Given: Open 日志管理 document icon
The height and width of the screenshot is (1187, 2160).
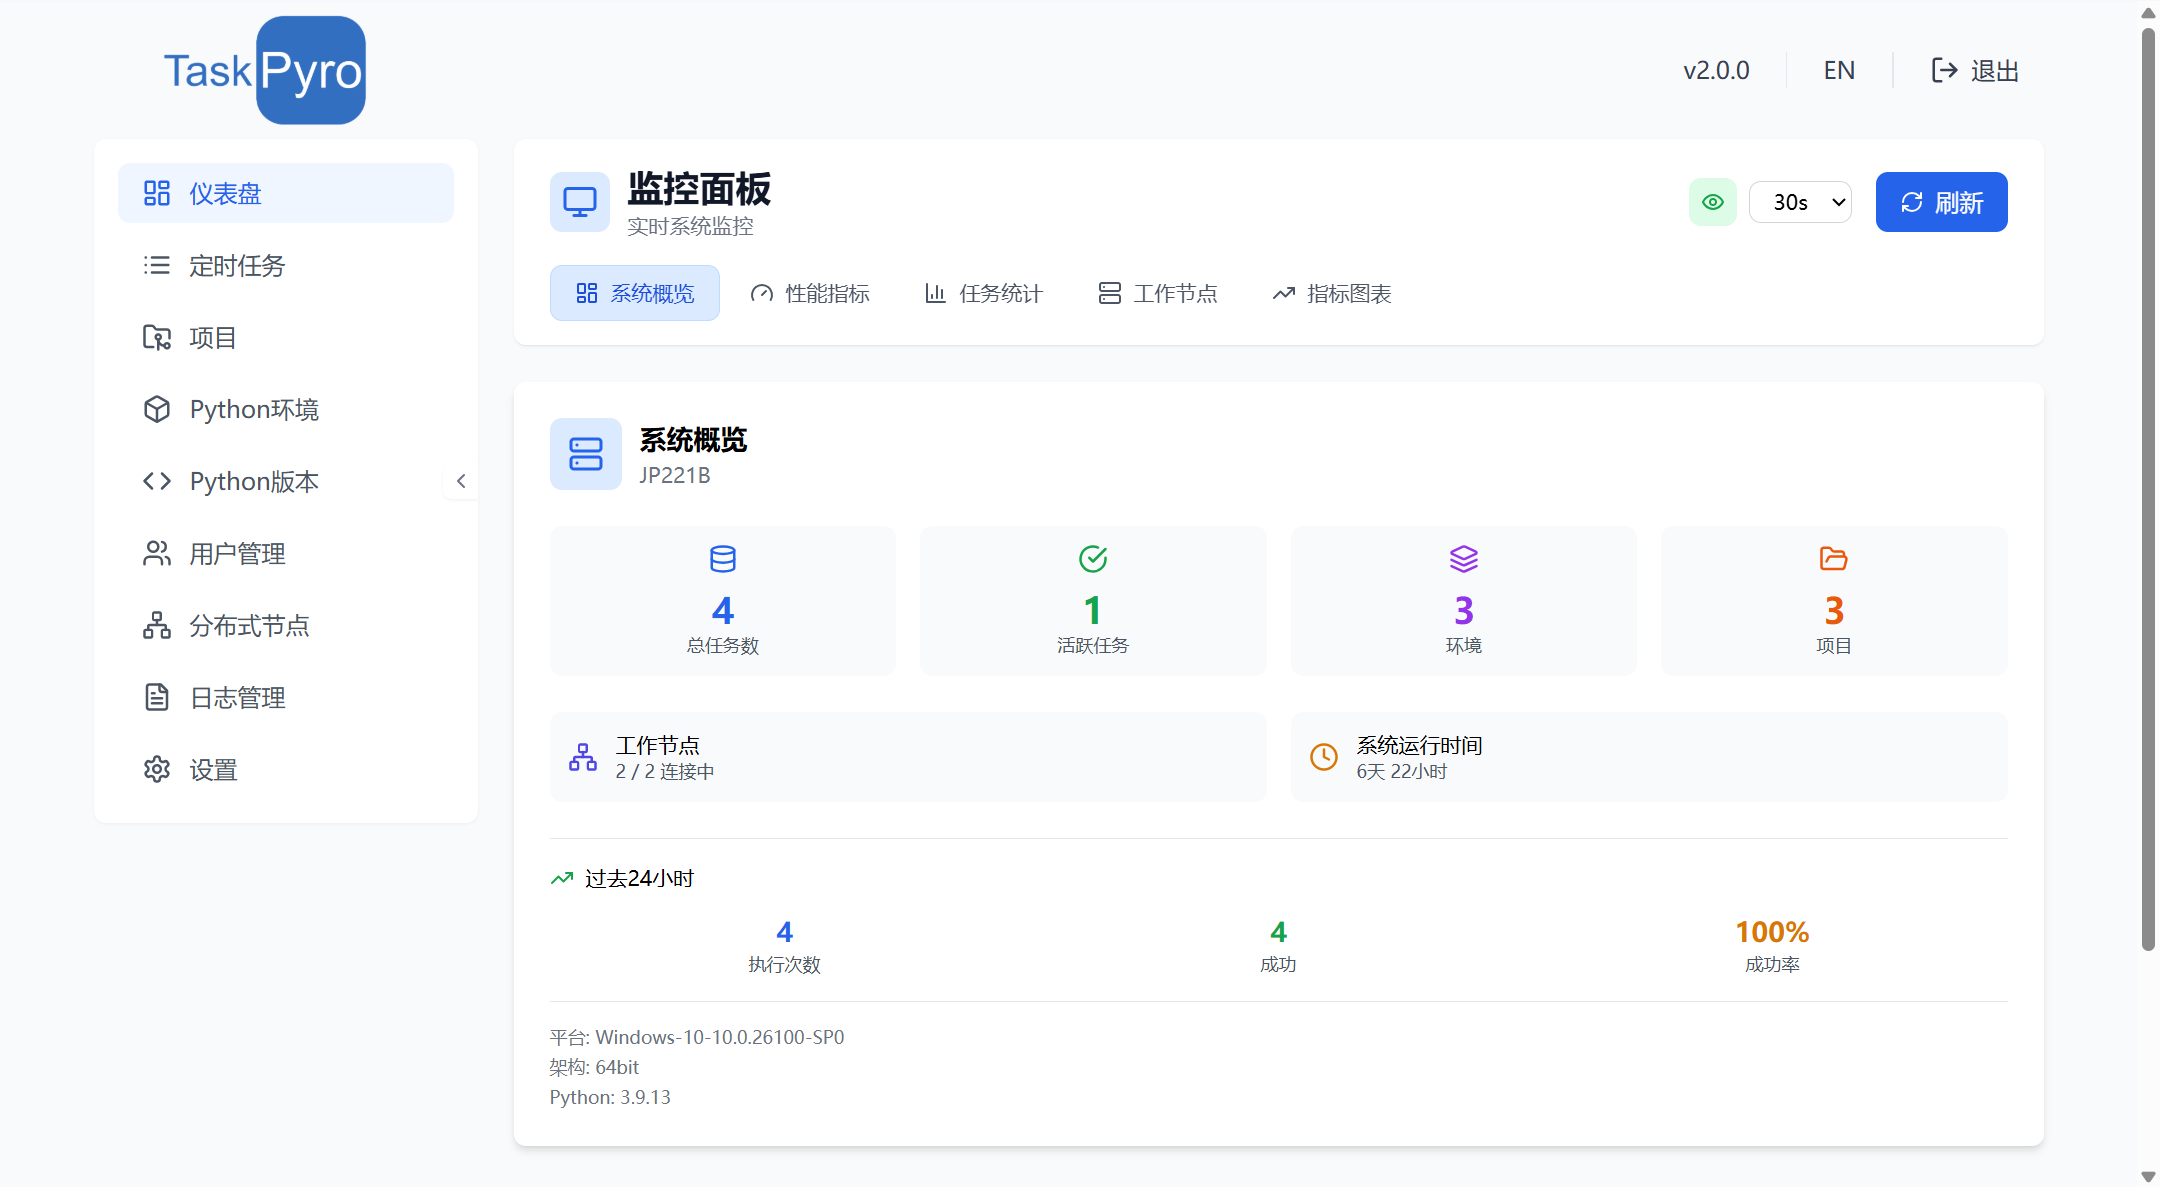Looking at the screenshot, I should point(157,697).
